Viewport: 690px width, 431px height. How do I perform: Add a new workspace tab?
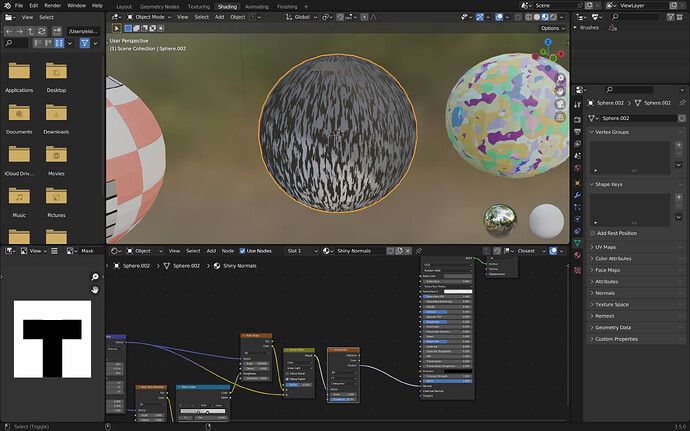click(x=306, y=7)
